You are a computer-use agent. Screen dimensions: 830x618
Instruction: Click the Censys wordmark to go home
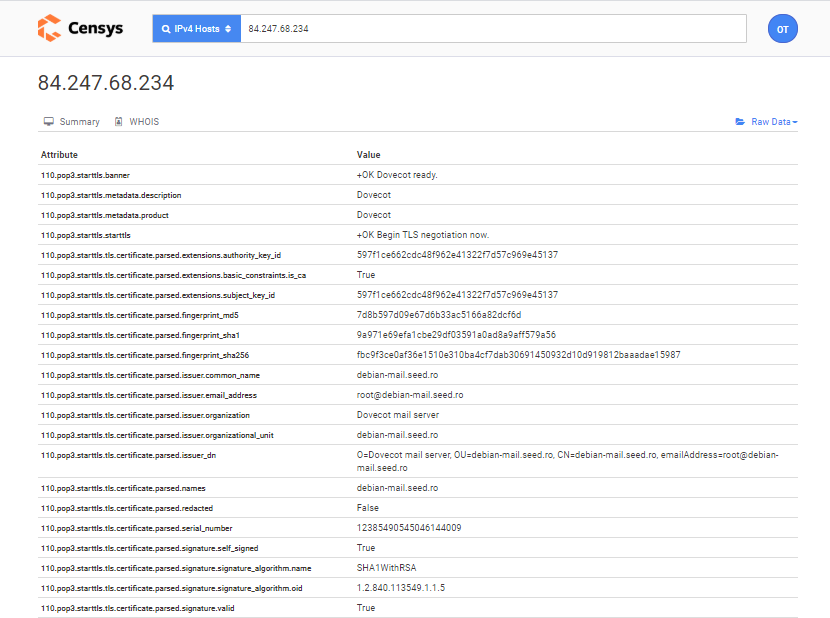point(95,28)
